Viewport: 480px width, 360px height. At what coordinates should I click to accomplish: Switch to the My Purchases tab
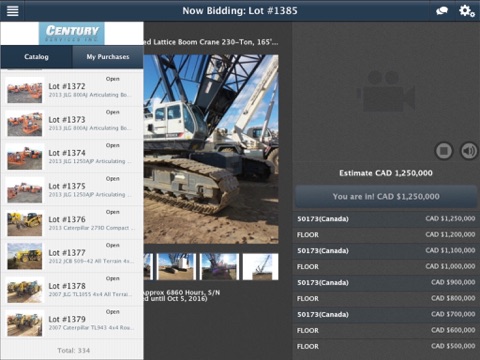point(108,57)
